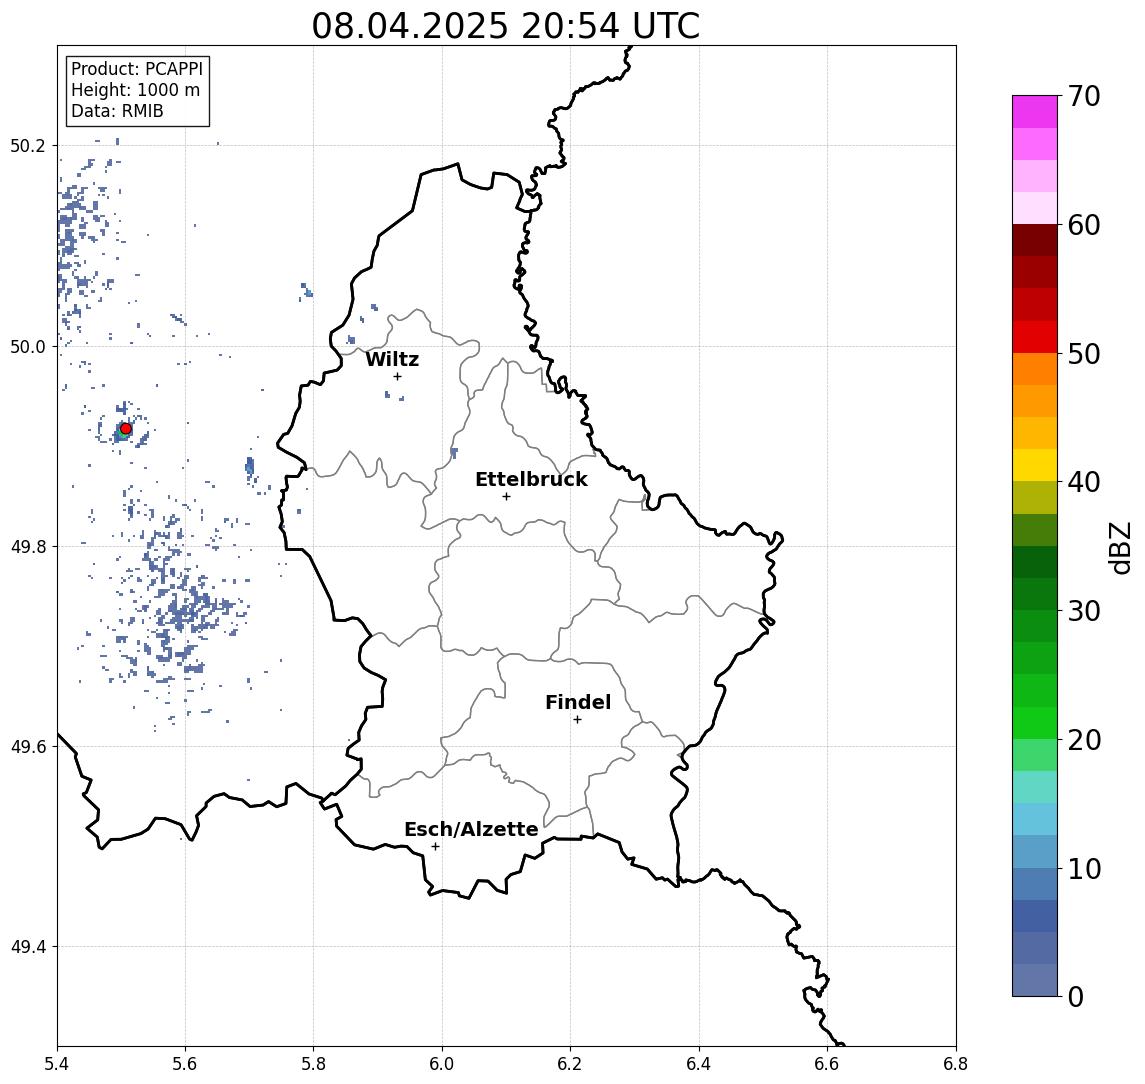Click the cross marker below Ettelbruck
Screen dimensions: 1145x1084
point(506,497)
